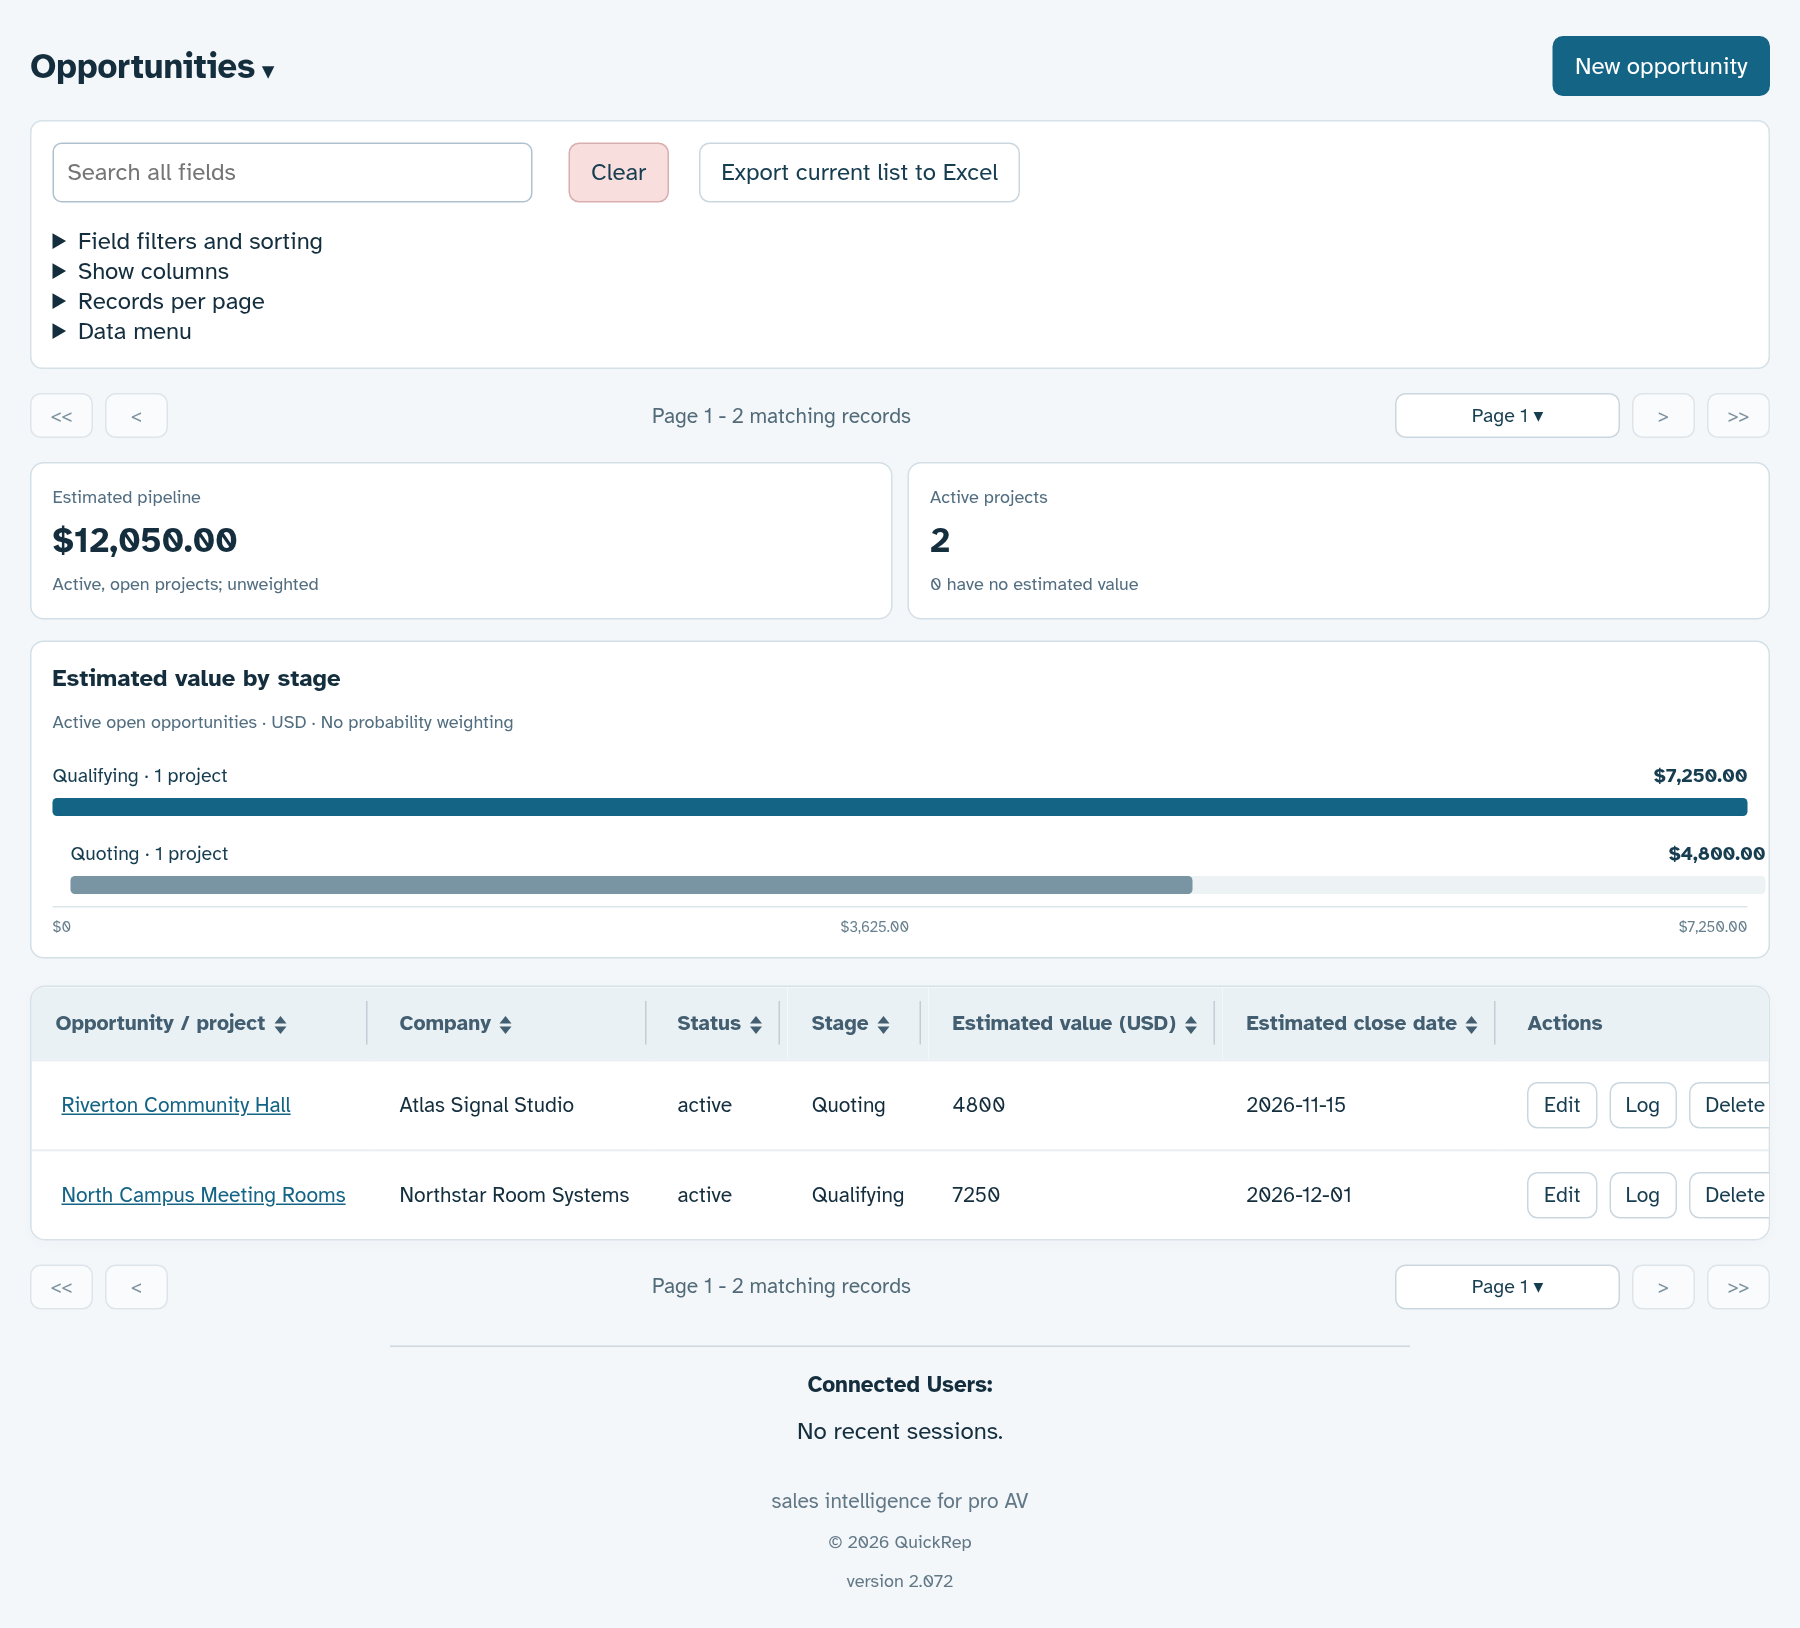Click the 4800 estimated value cell
Screen dimensions: 1800x1628
click(x=978, y=1105)
